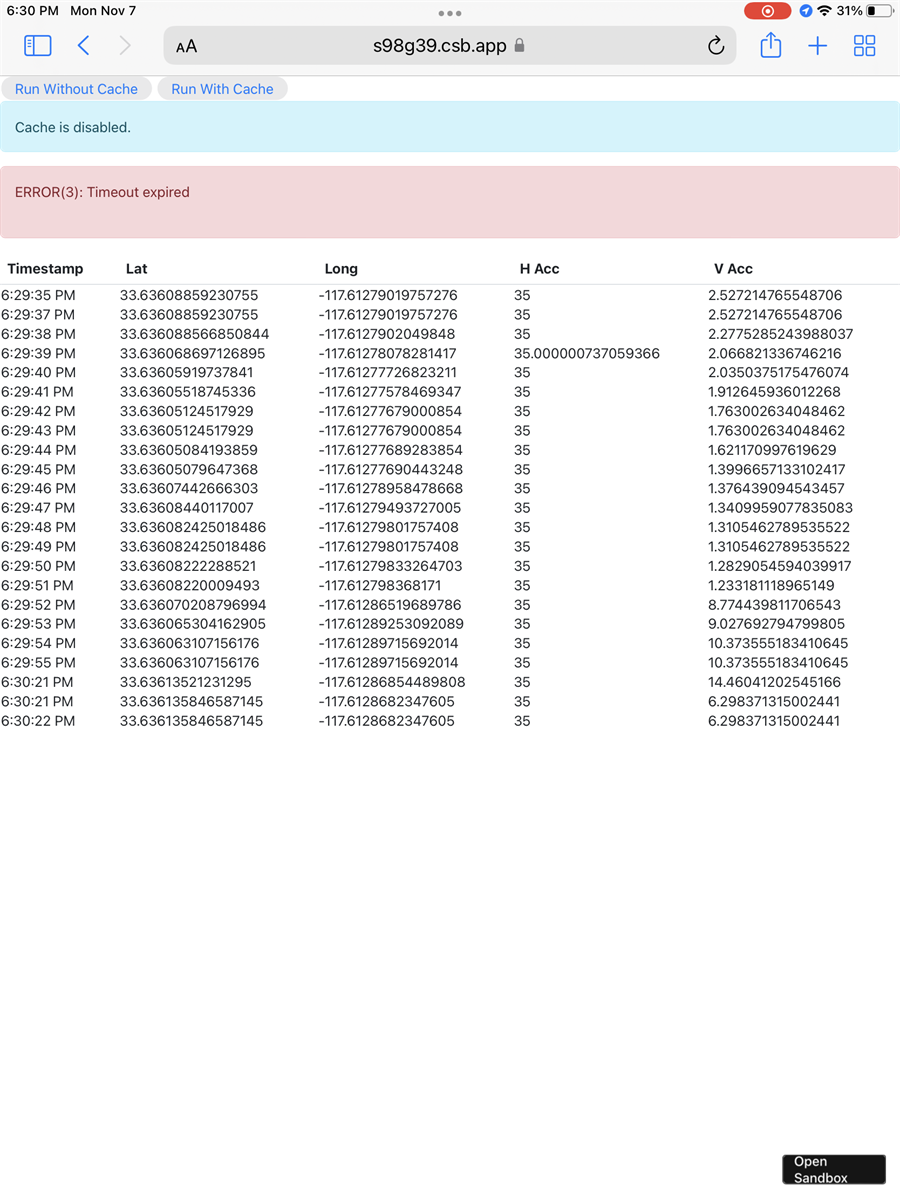Select V Acc value 8.774439811706543
The height and width of the screenshot is (1200, 900).
tap(775, 605)
